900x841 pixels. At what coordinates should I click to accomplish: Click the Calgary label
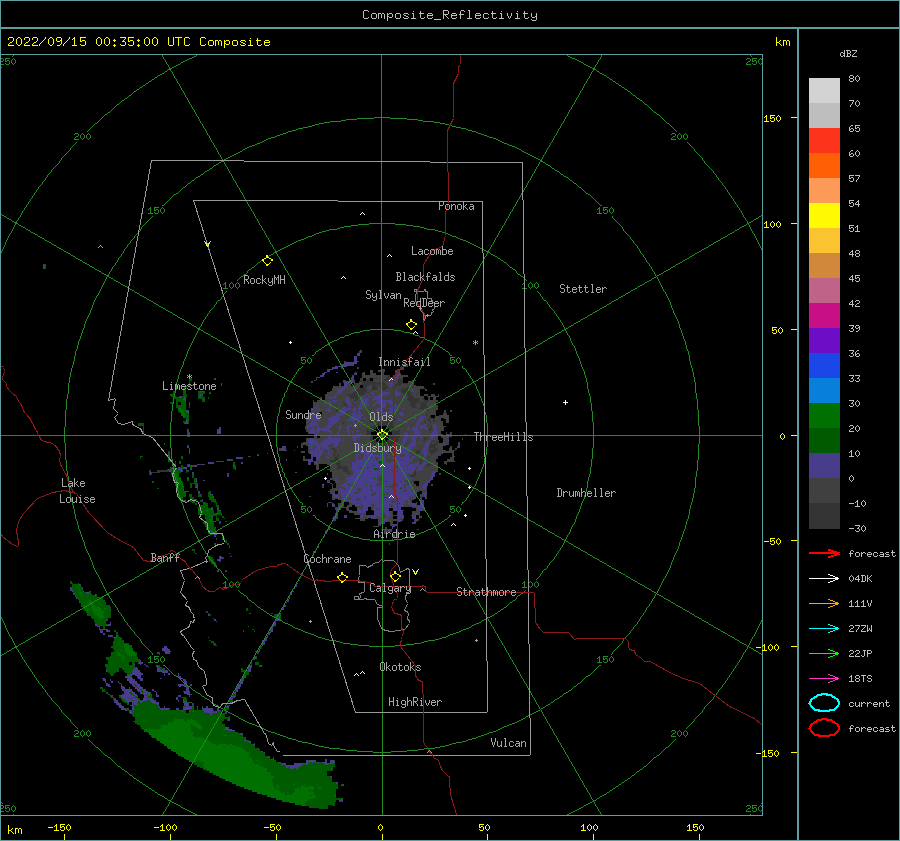[390, 588]
